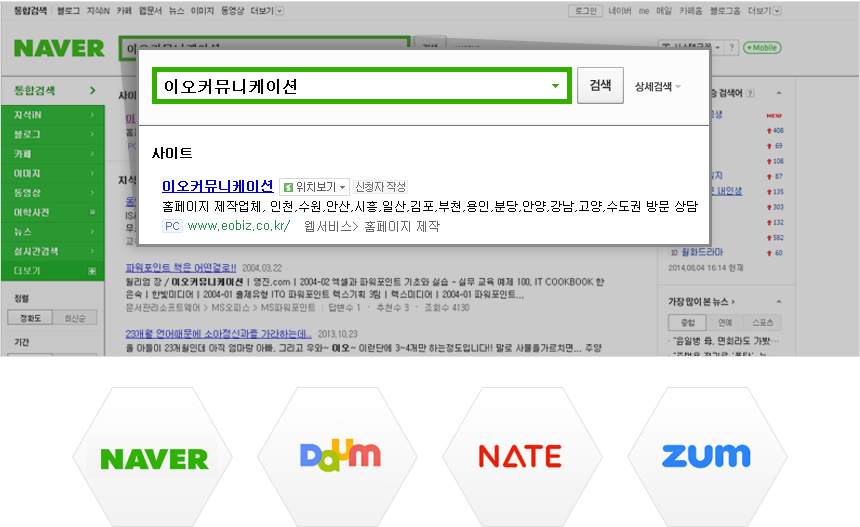Select 뉴스 in the top navigation

coord(176,10)
